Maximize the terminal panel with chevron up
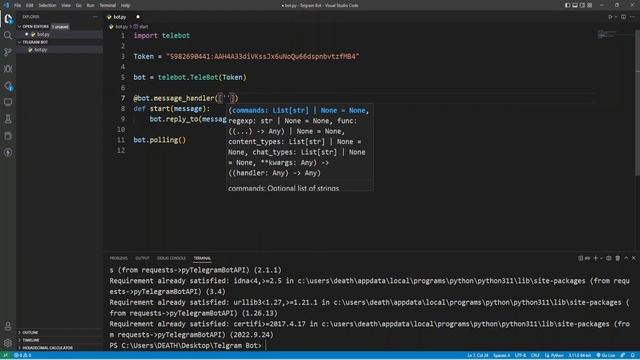This screenshot has height=360, width=640. click(626, 258)
